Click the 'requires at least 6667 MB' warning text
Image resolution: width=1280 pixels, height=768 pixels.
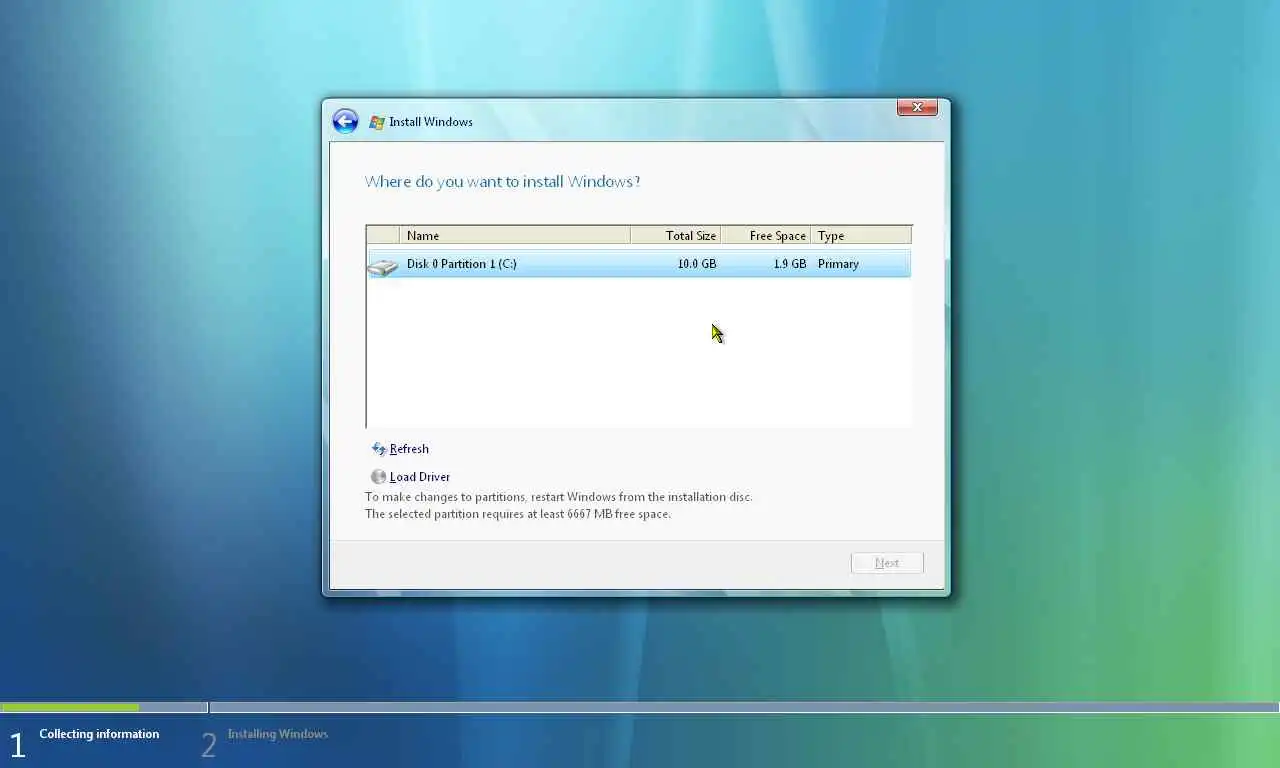518,514
